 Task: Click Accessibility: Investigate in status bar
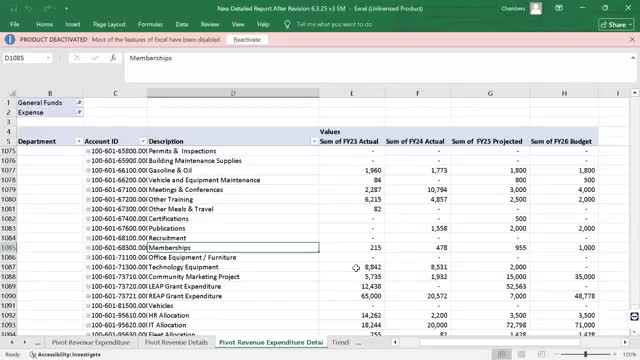tap(65, 355)
